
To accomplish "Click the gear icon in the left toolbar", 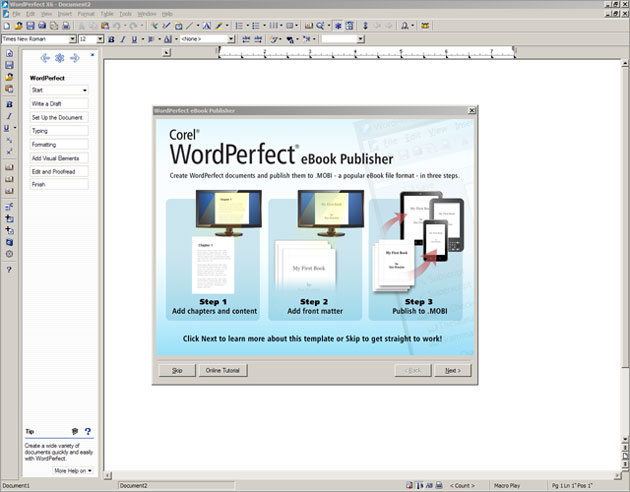I will pos(9,254).
